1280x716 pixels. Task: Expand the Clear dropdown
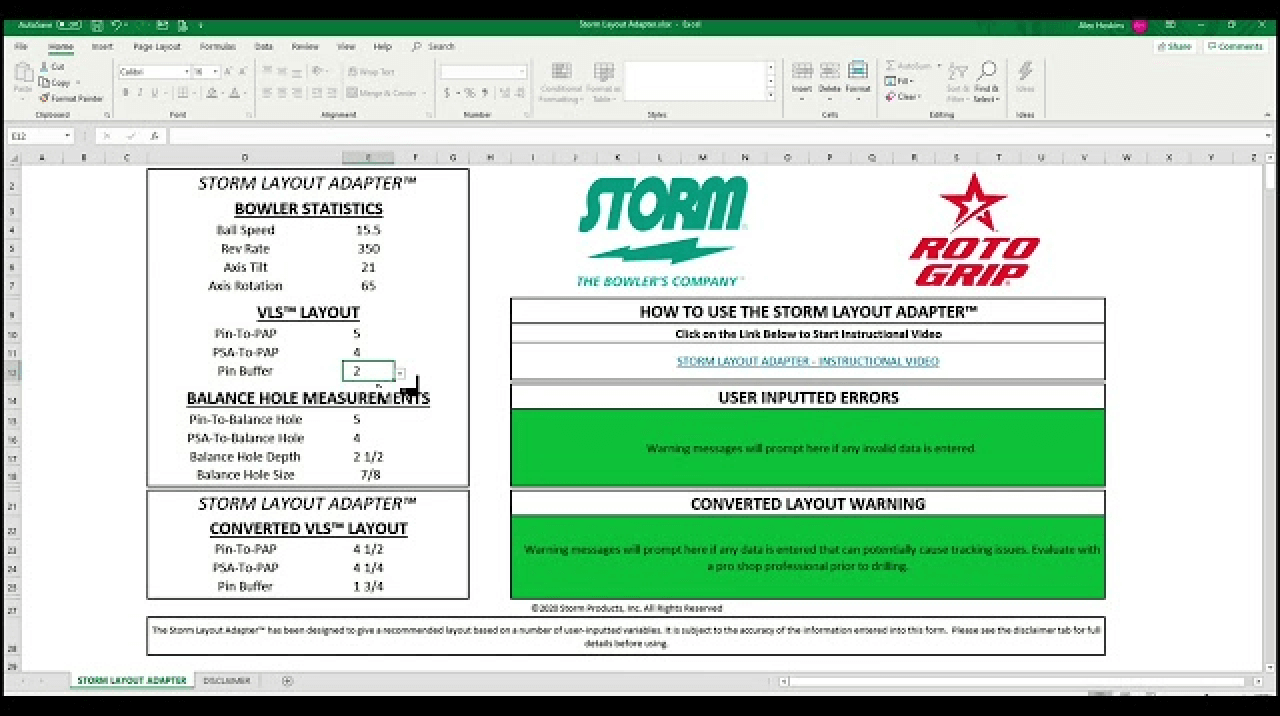tap(920, 97)
